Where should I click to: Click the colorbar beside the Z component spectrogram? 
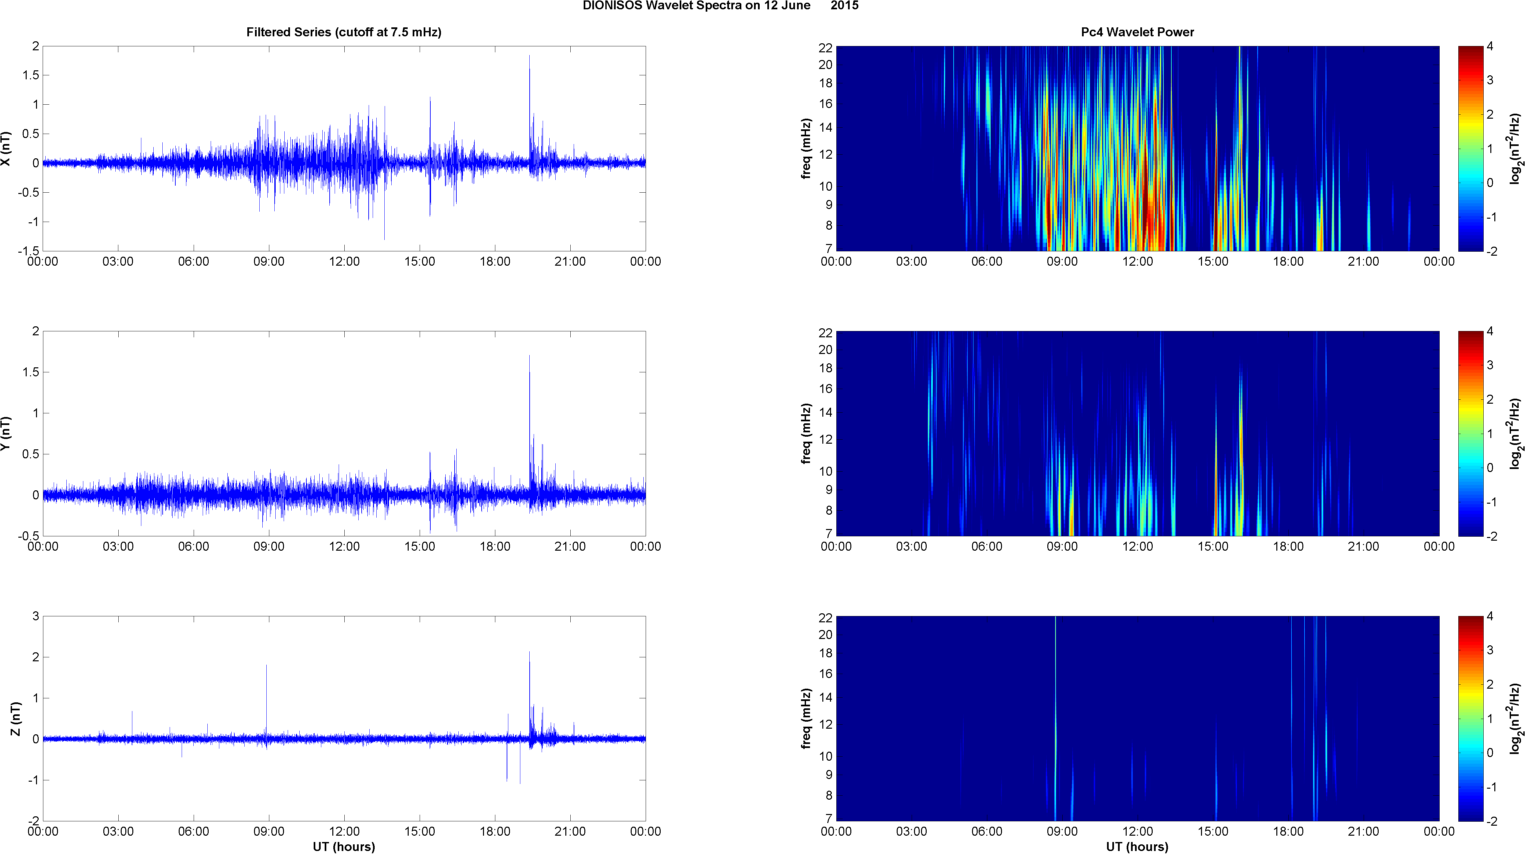pos(1470,718)
